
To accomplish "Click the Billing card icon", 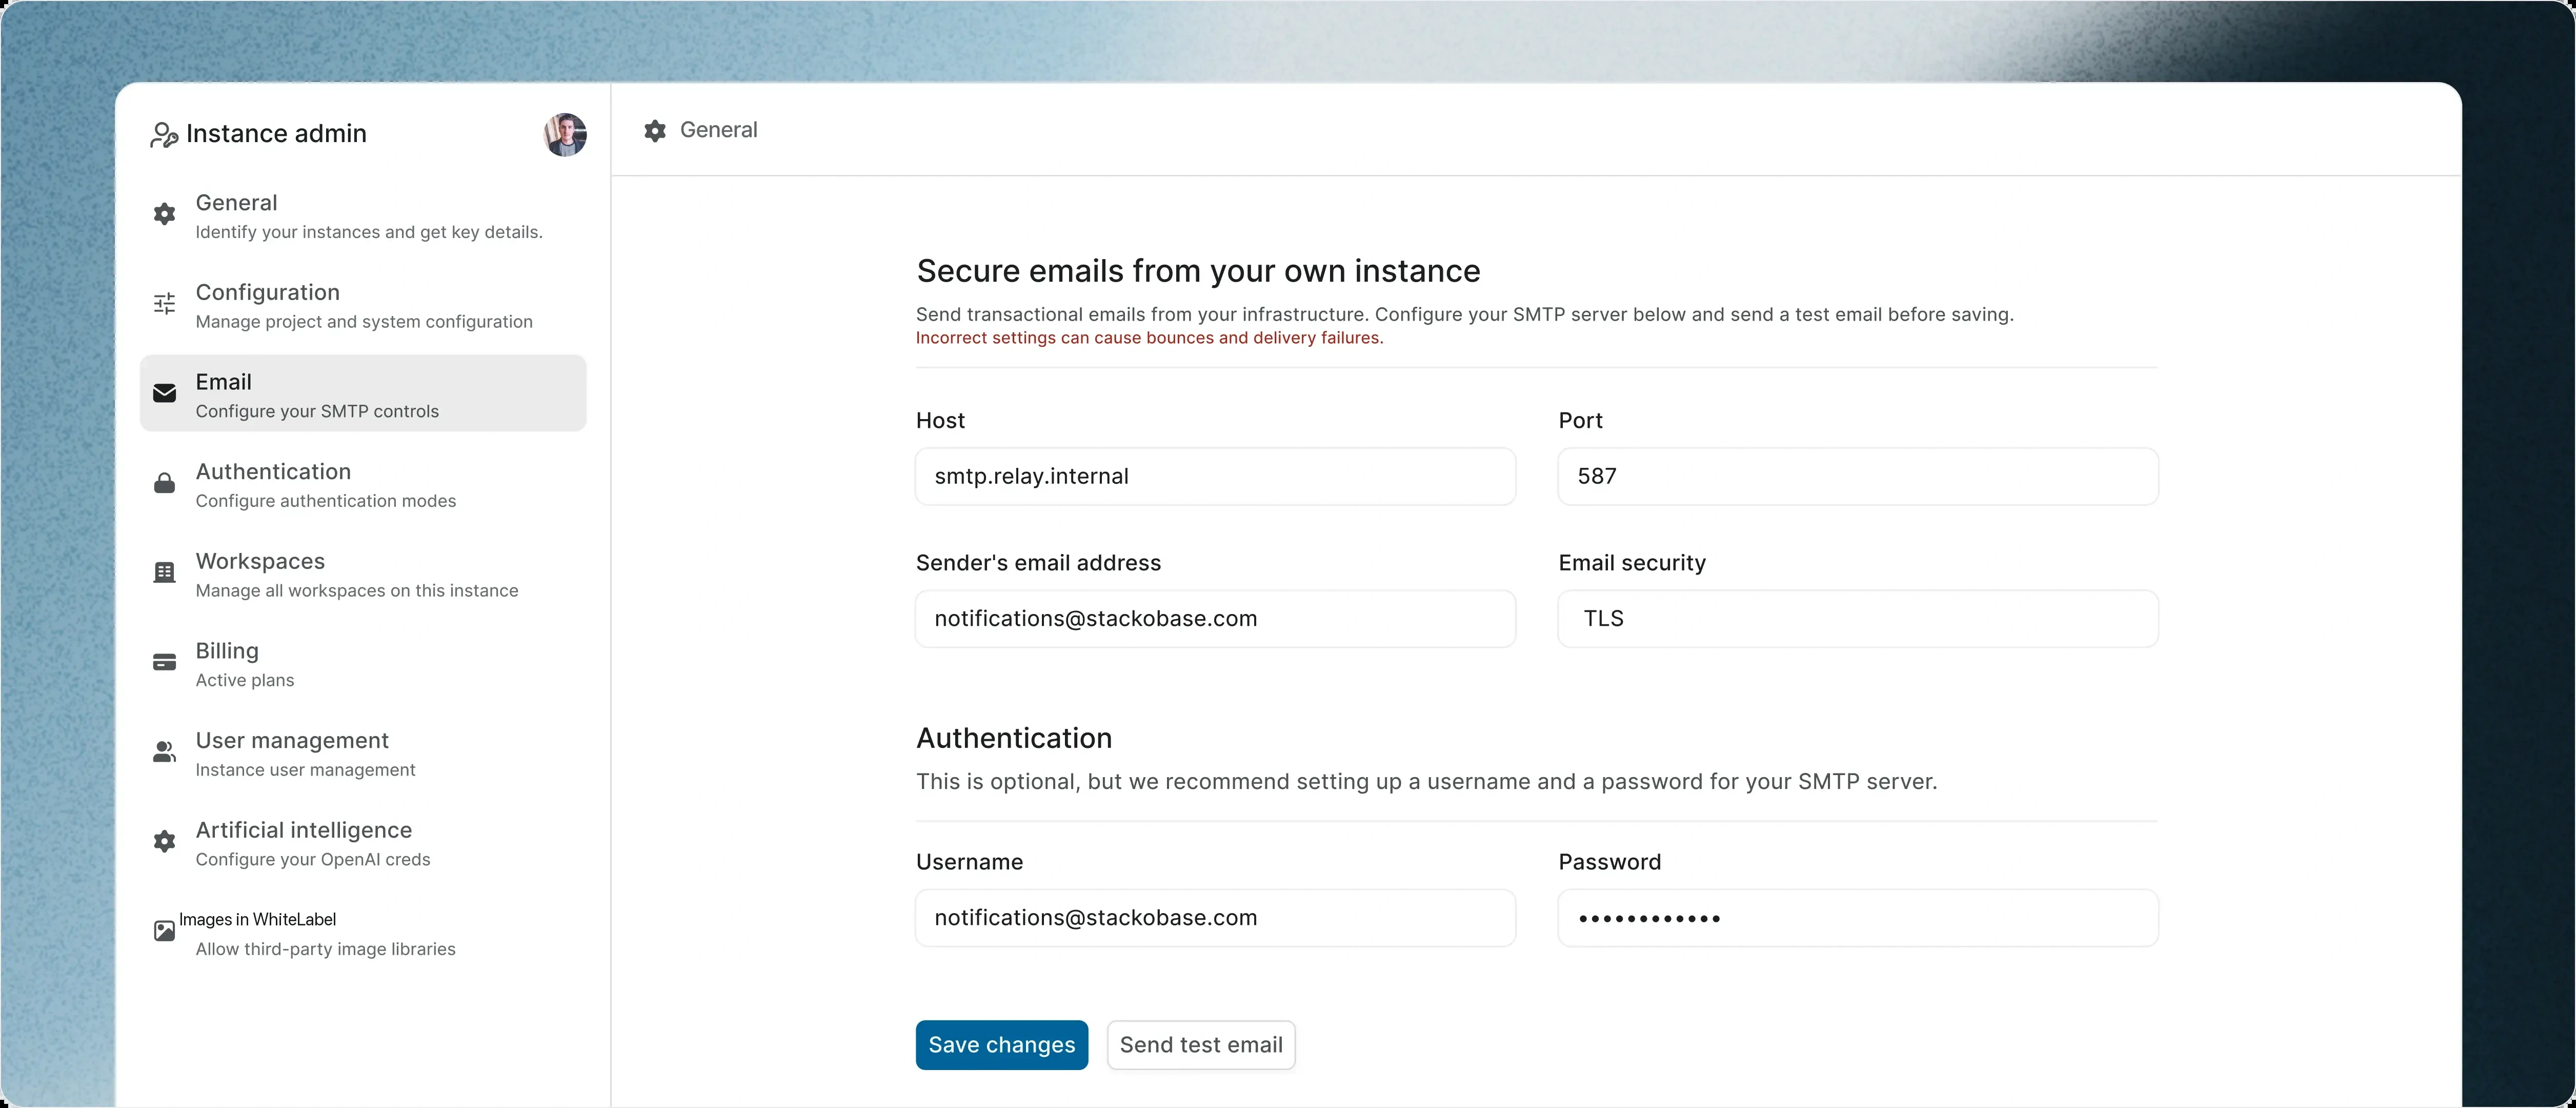I will click(164, 662).
